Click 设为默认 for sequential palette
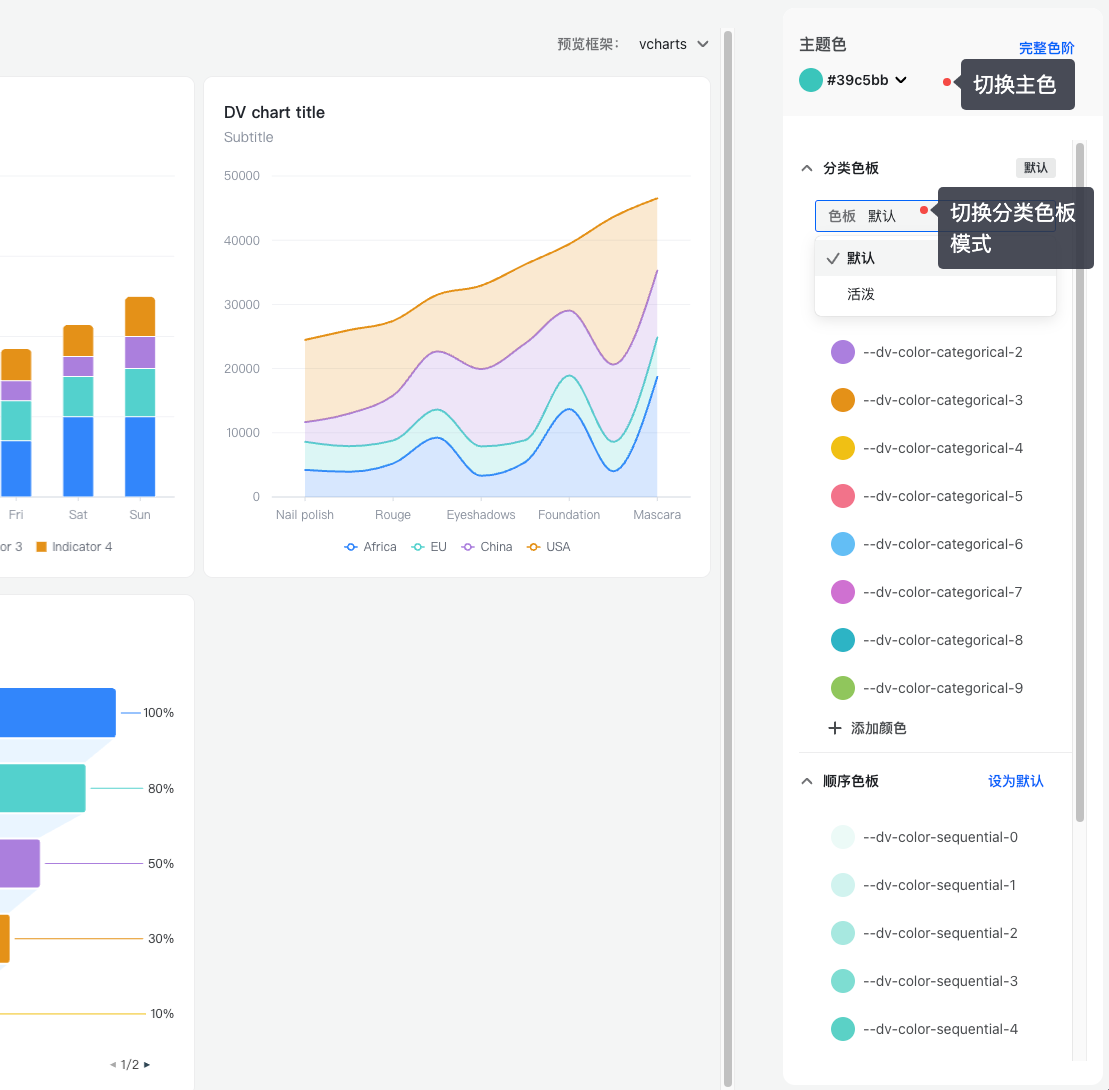The width and height of the screenshot is (1109, 1090). click(1015, 781)
